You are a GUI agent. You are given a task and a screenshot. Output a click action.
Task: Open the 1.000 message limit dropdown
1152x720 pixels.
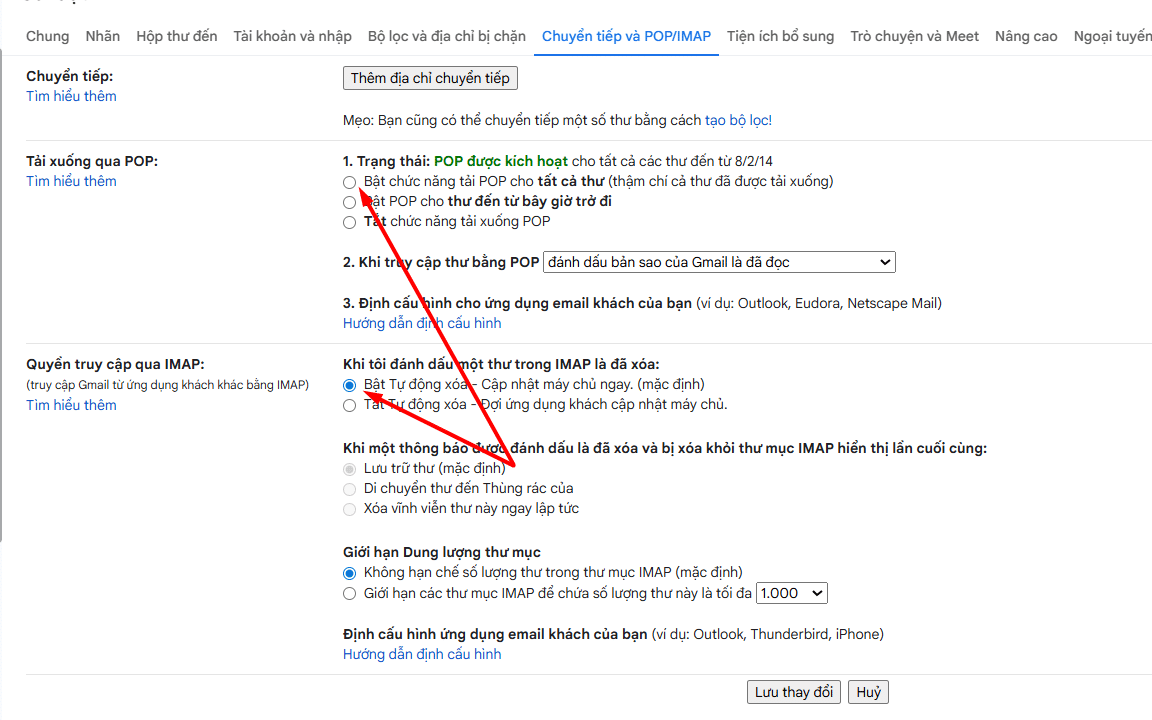click(x=791, y=593)
